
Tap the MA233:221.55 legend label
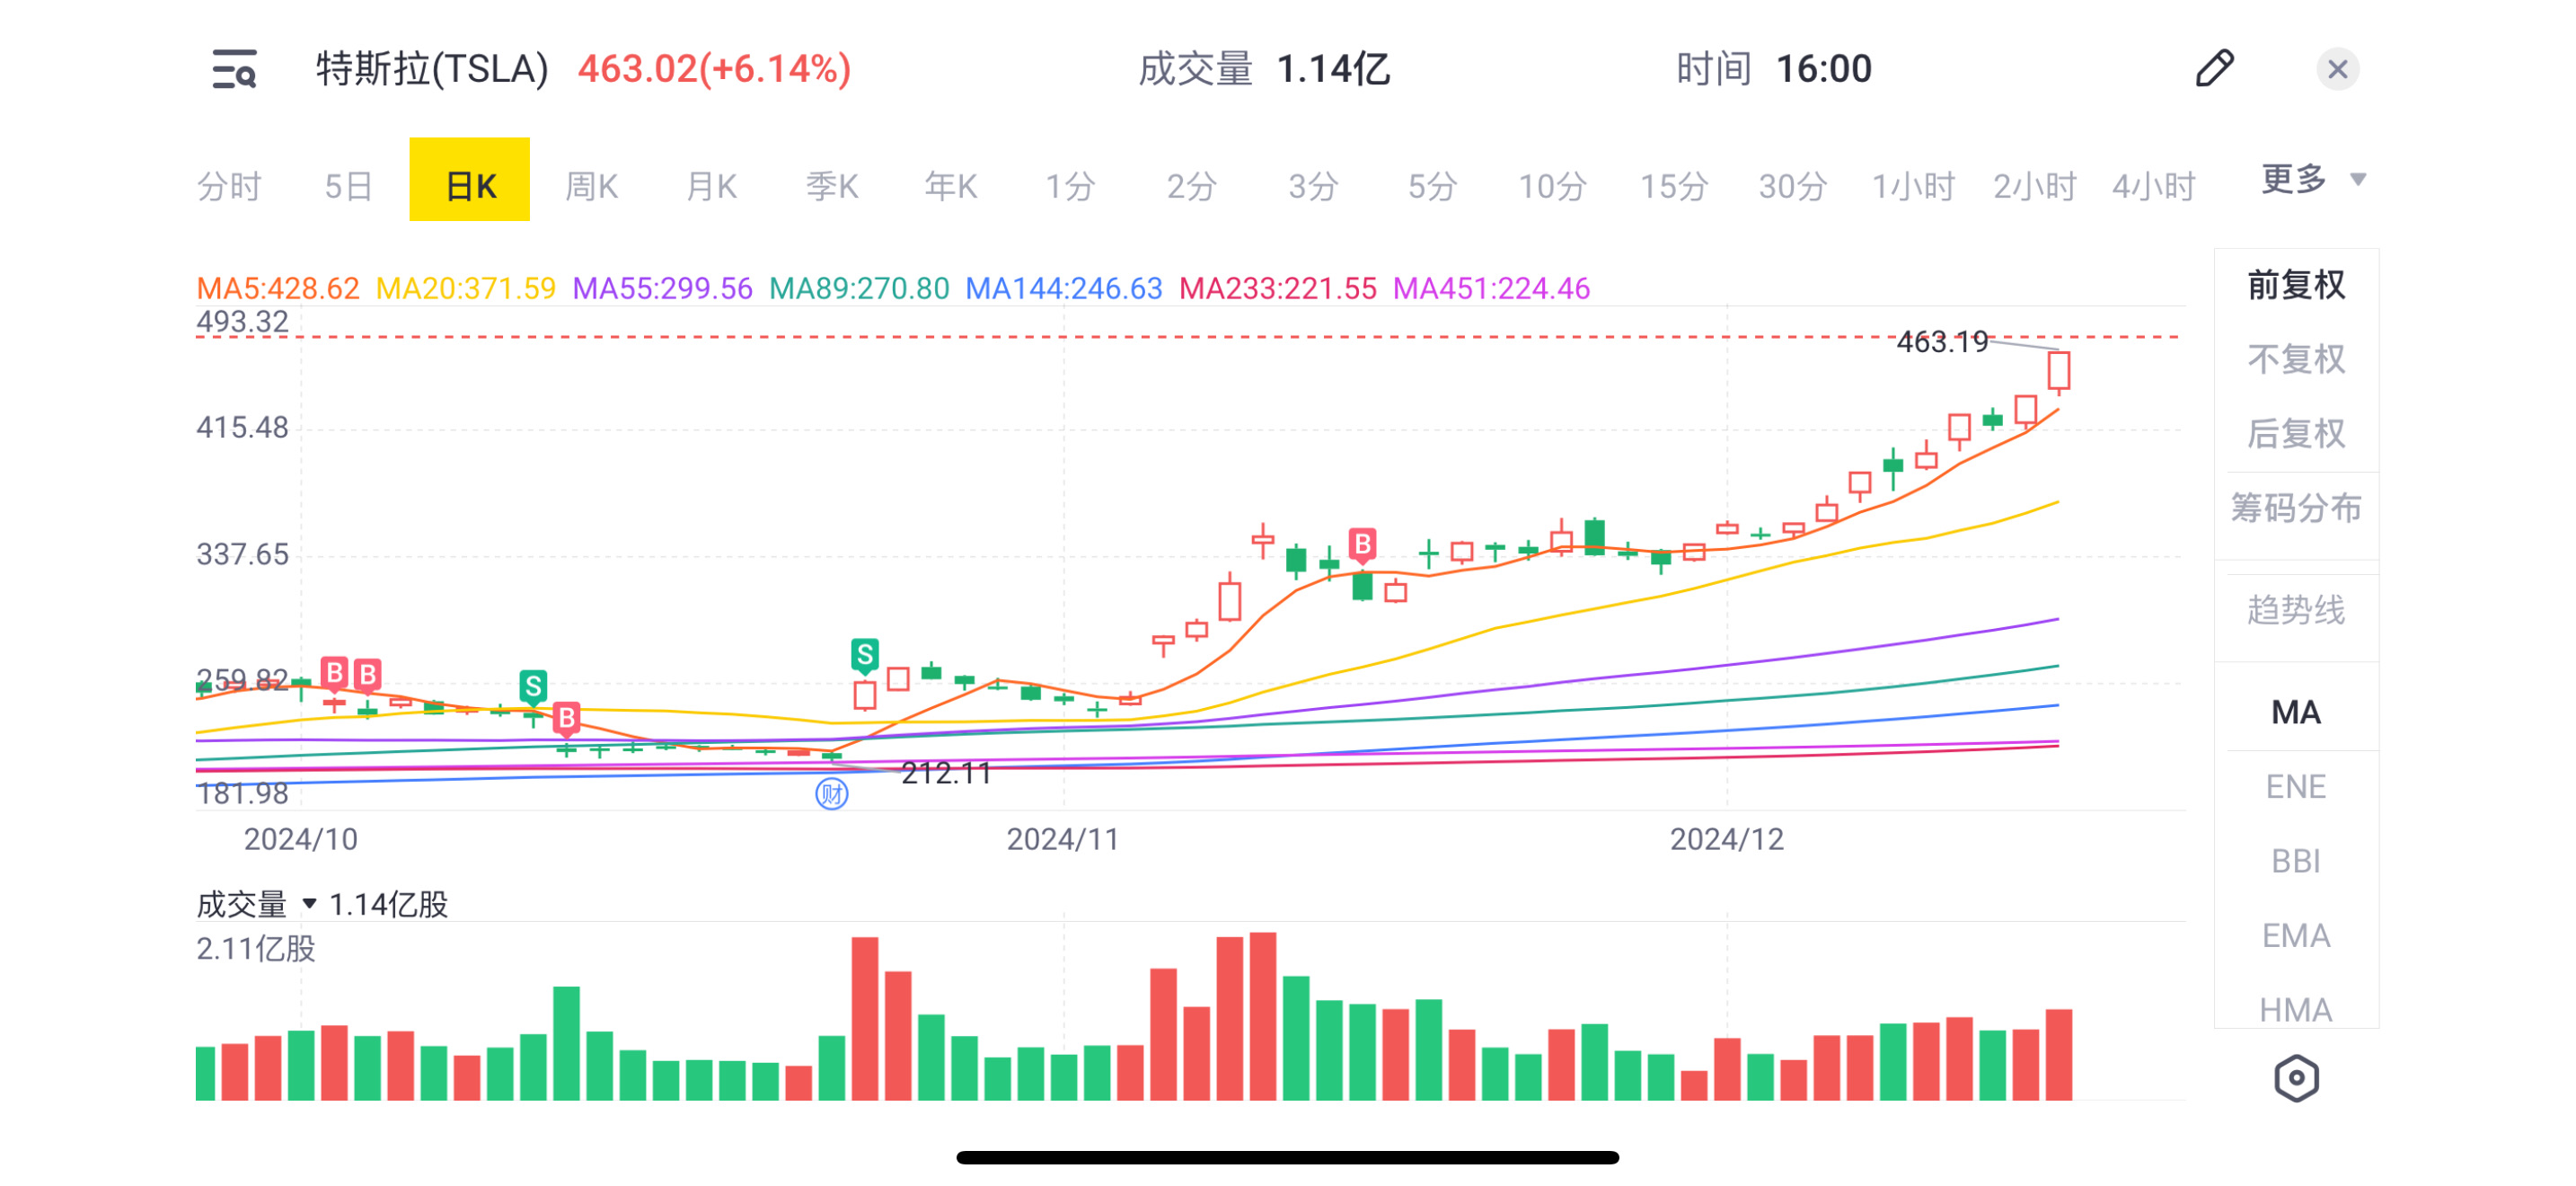(1278, 289)
